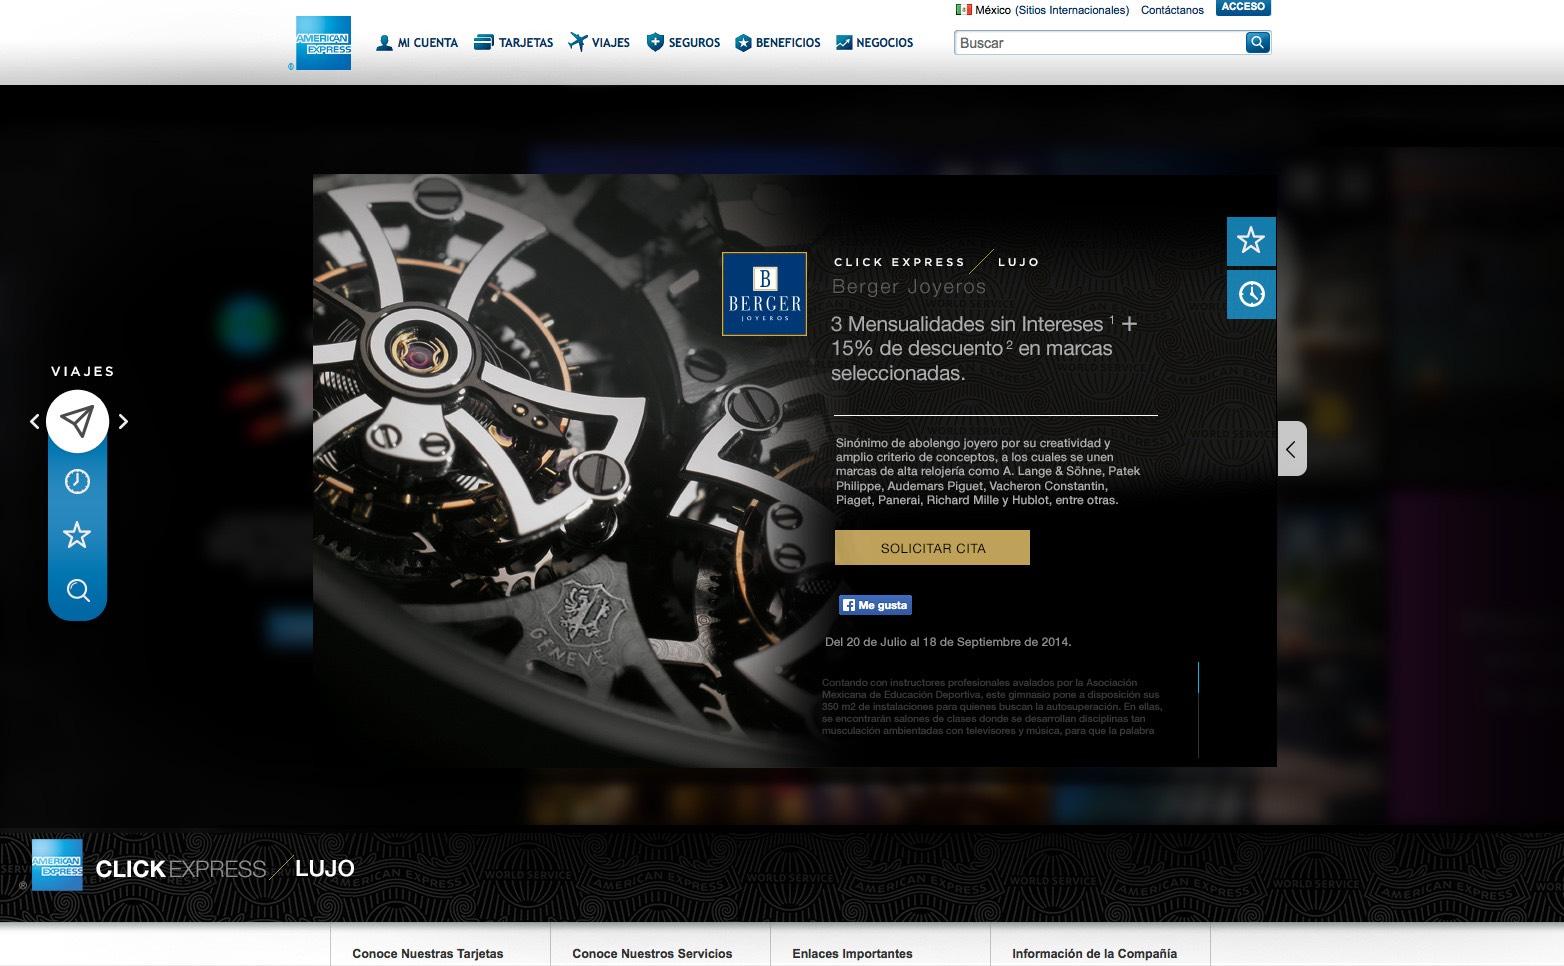The height and width of the screenshot is (966, 1564).
Task: Click the VIAJES label above sidebar
Action: pyautogui.click(x=83, y=371)
